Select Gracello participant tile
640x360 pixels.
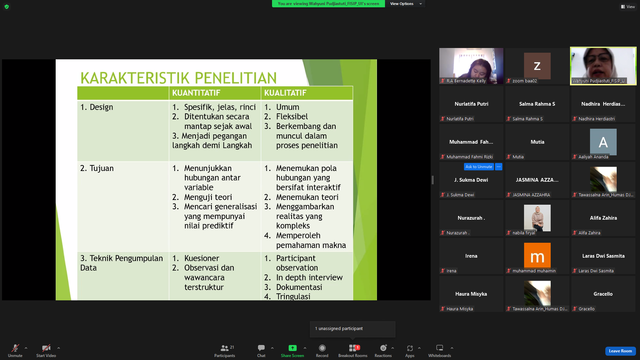tap(603, 294)
